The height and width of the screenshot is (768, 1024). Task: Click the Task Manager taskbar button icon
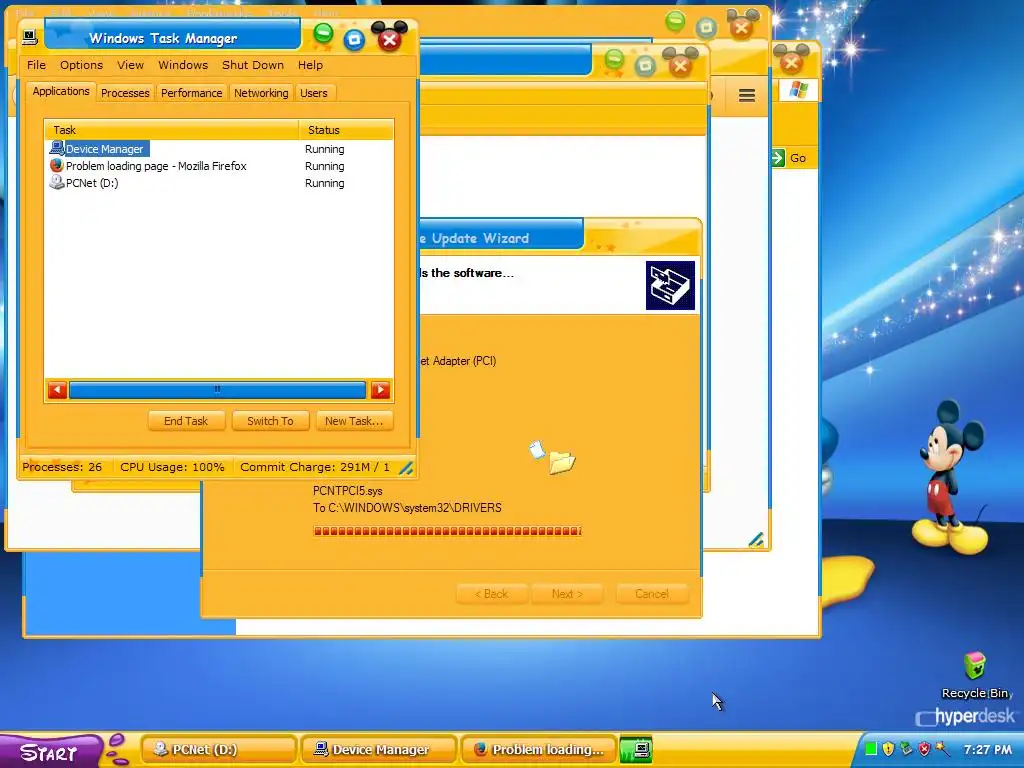(635, 750)
